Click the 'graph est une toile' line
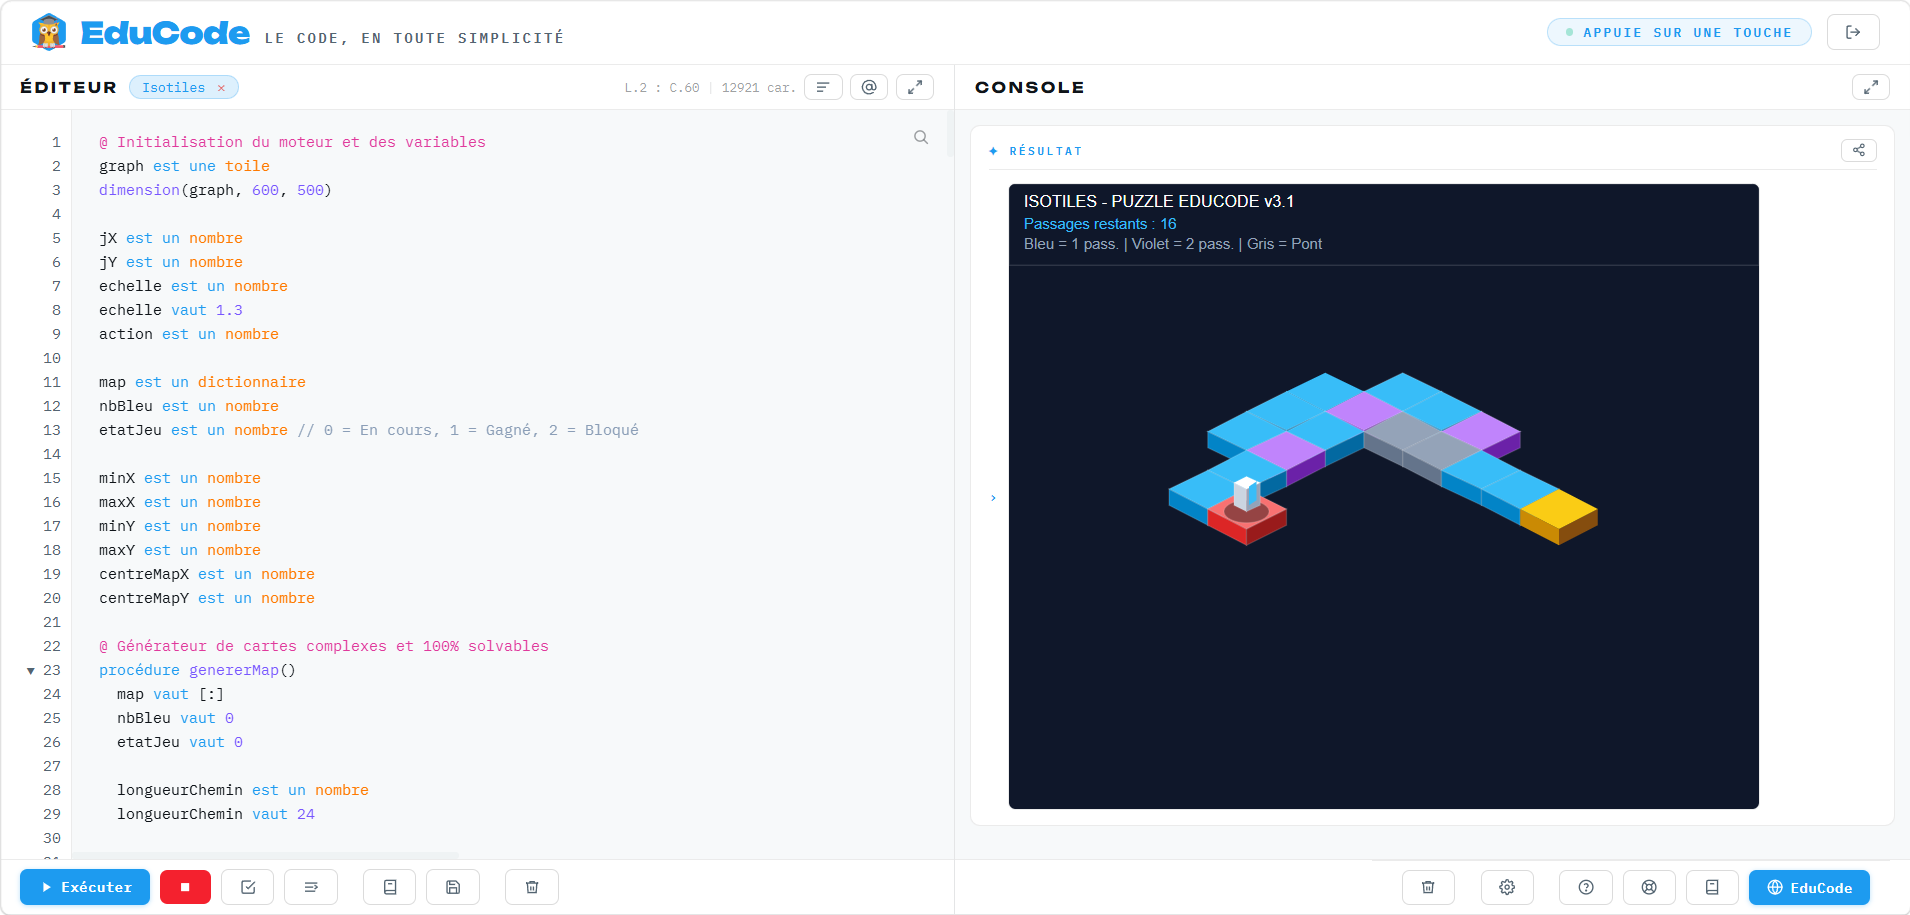The image size is (1910, 915). (184, 166)
